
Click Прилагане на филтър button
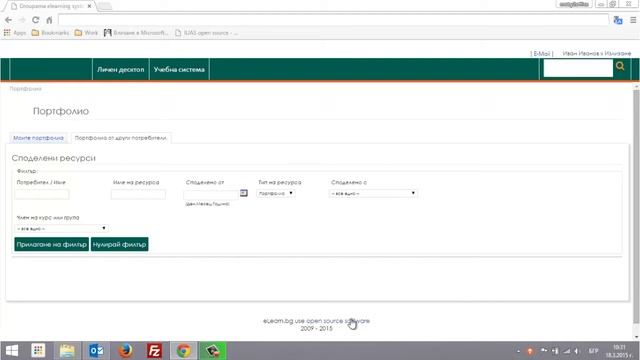(x=51, y=244)
